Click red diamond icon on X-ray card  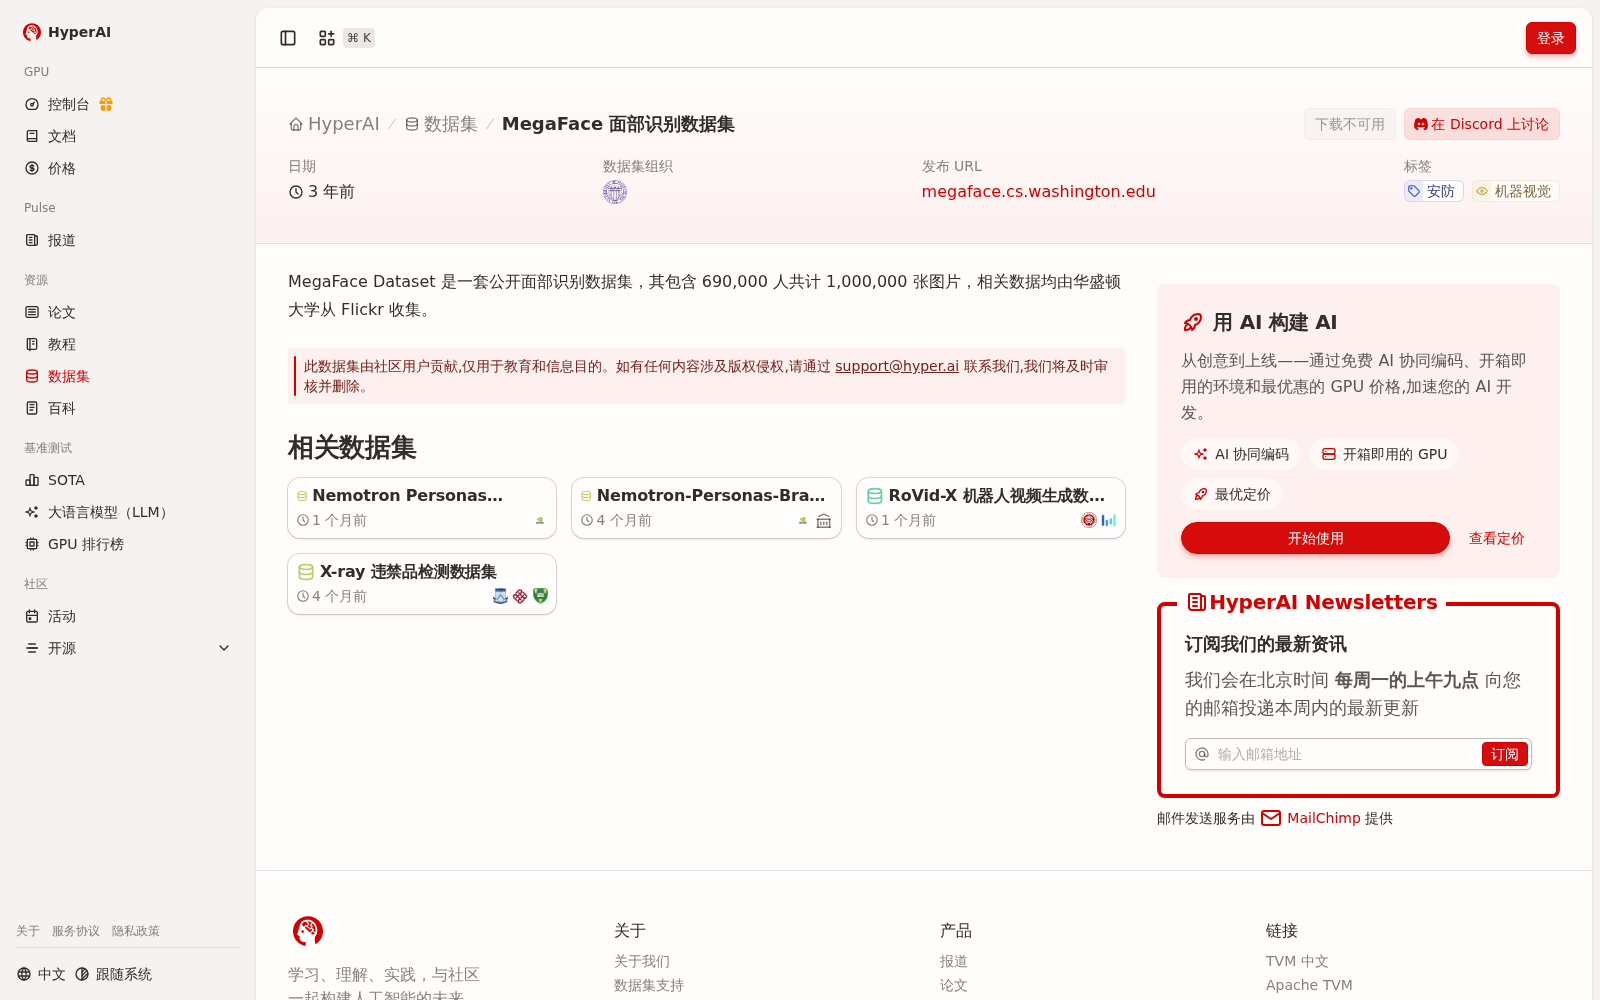(x=520, y=596)
